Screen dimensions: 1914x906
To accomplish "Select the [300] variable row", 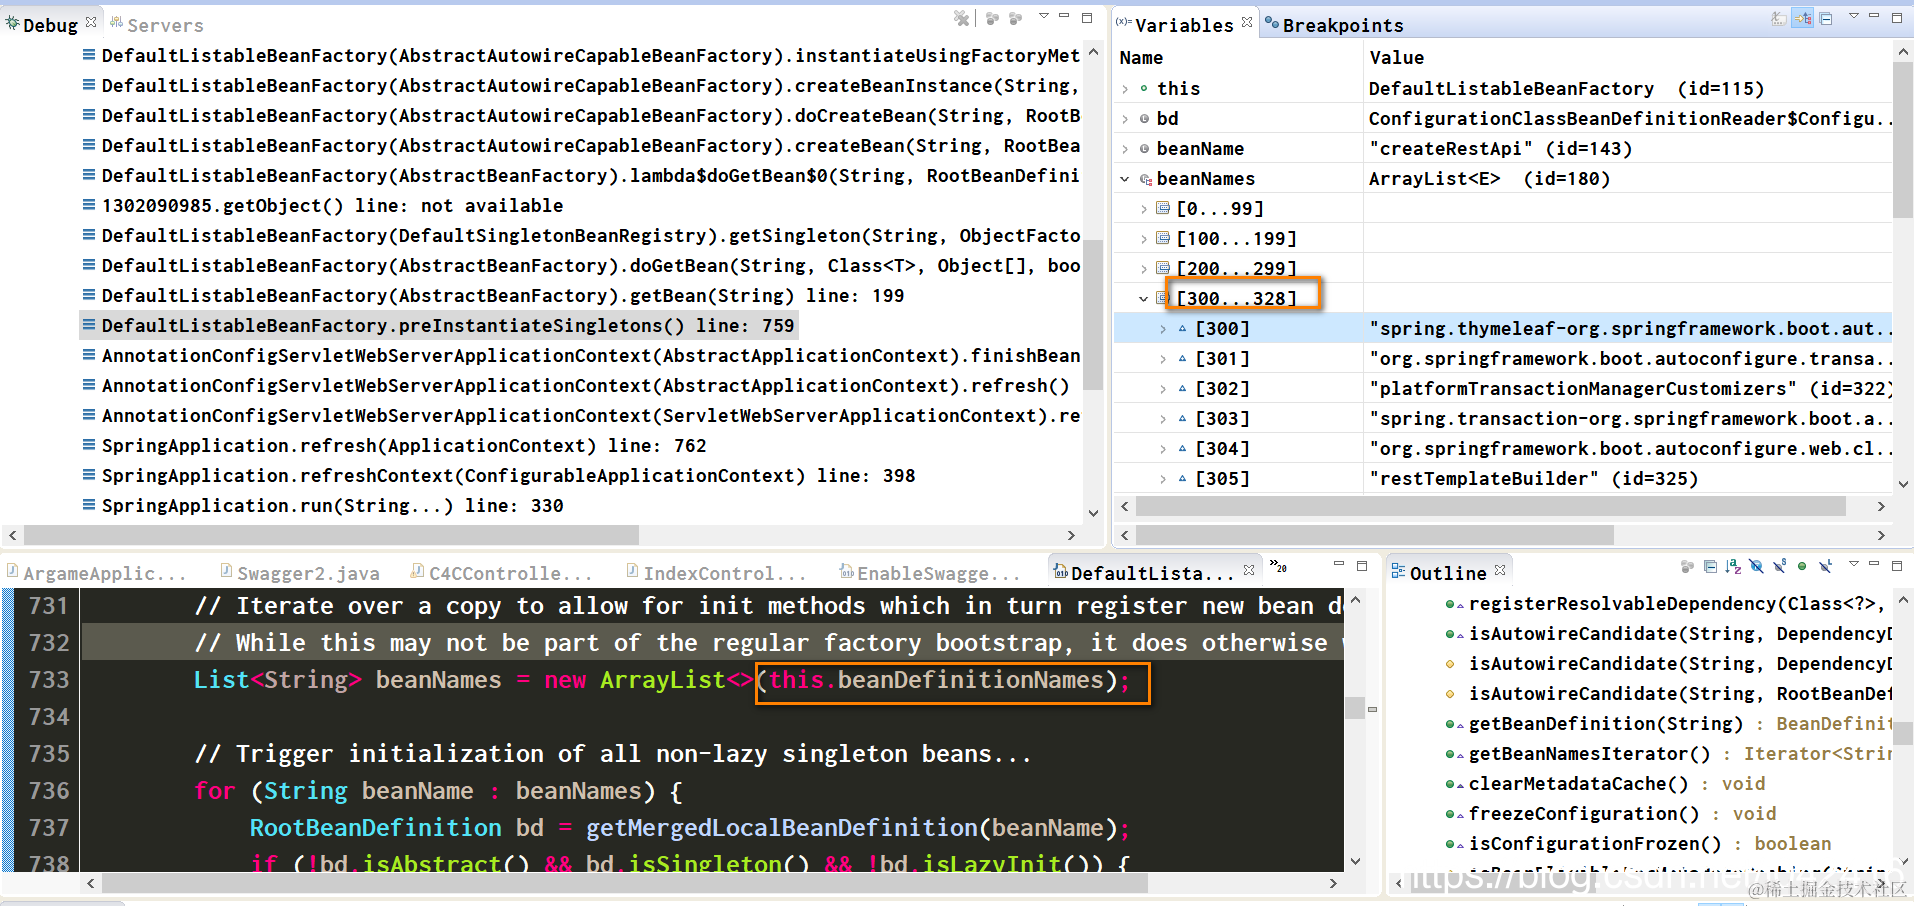I will [x=1503, y=328].
